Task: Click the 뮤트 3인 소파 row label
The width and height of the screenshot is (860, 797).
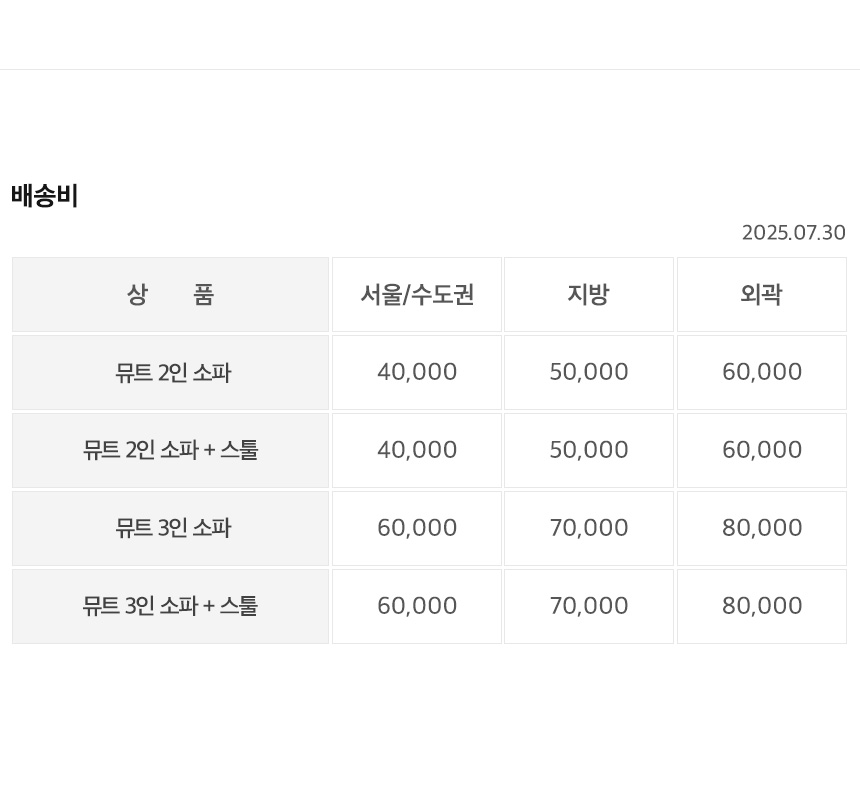Action: 172,529
